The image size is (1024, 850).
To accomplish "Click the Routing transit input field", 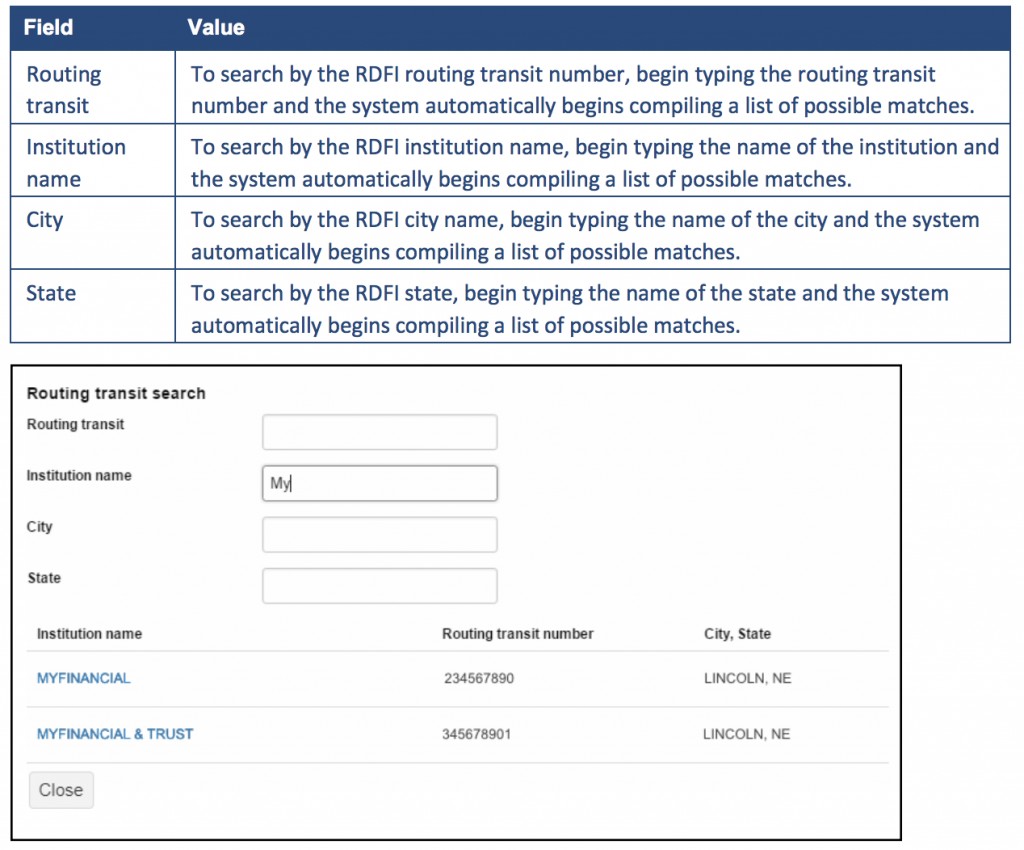I will pyautogui.click(x=379, y=432).
